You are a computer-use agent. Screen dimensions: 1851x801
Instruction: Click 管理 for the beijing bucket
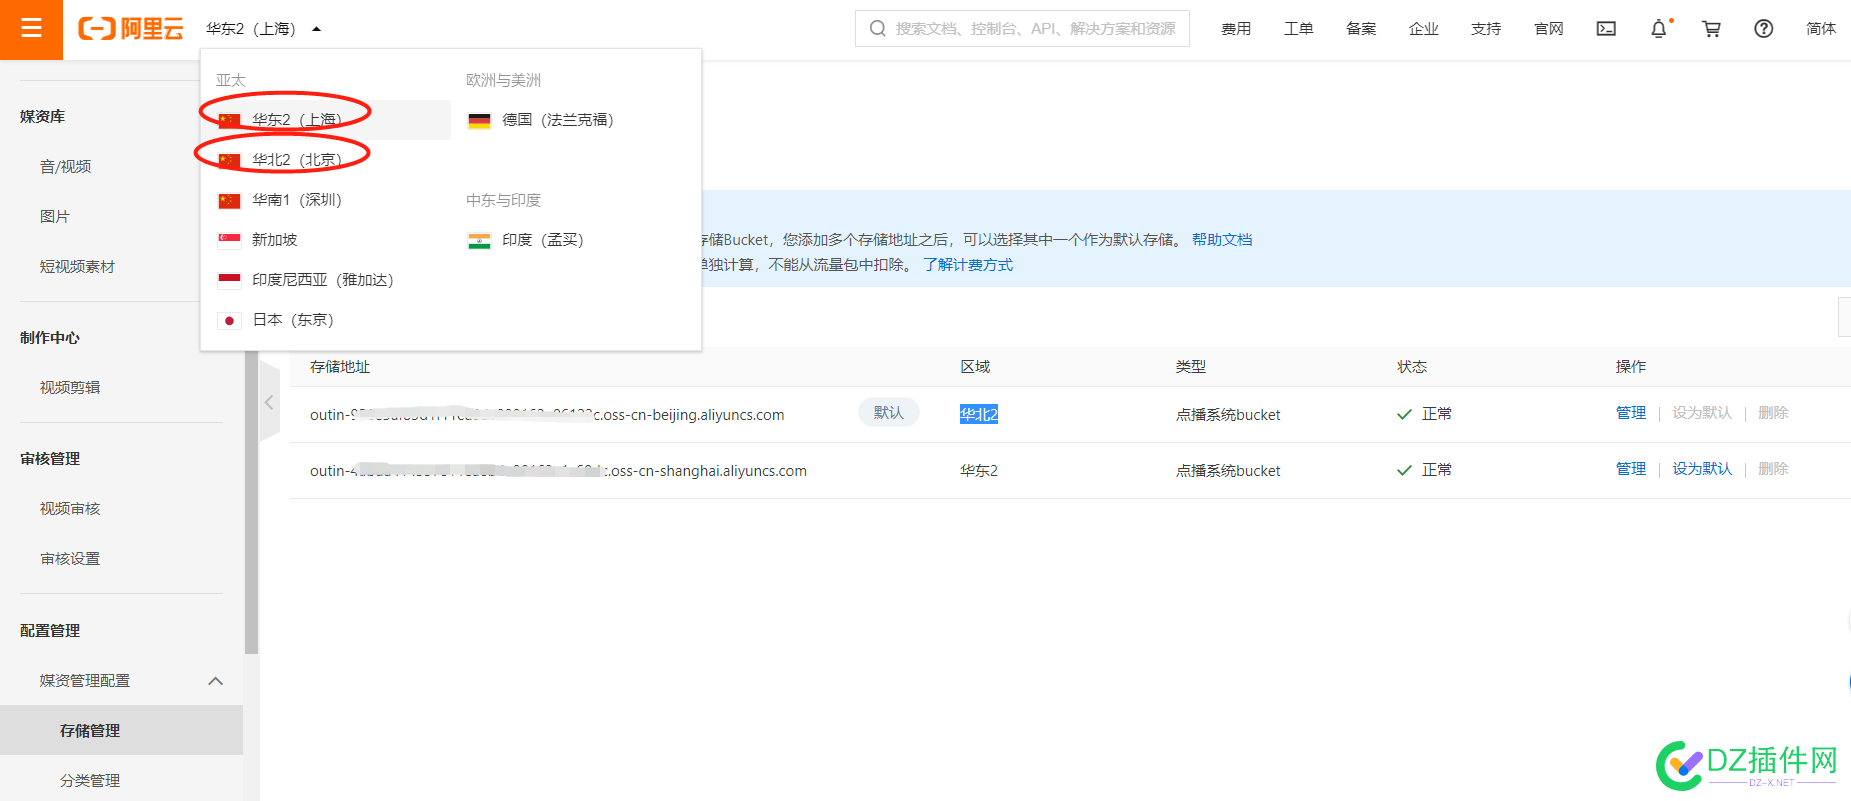[1631, 413]
